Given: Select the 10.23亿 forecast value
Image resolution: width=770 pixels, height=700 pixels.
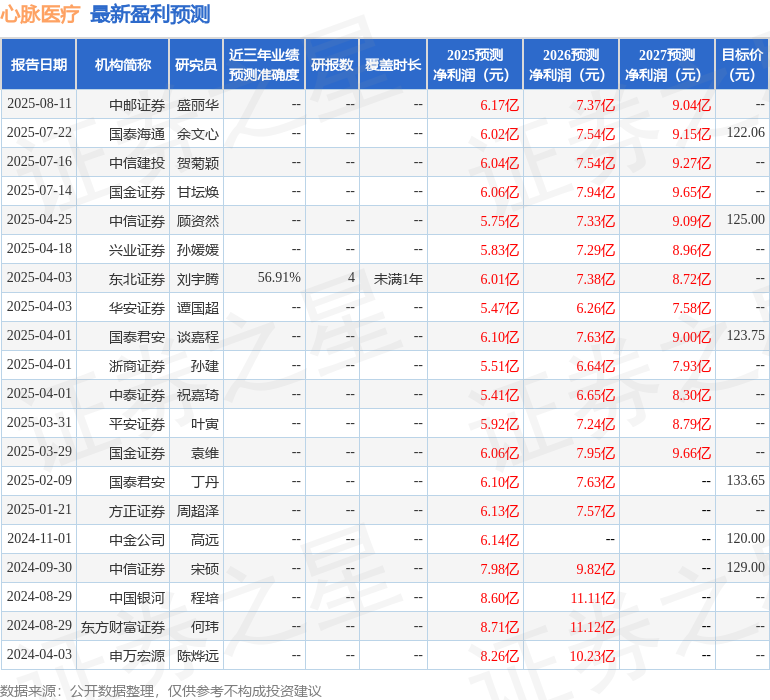Looking at the screenshot, I should (593, 656).
